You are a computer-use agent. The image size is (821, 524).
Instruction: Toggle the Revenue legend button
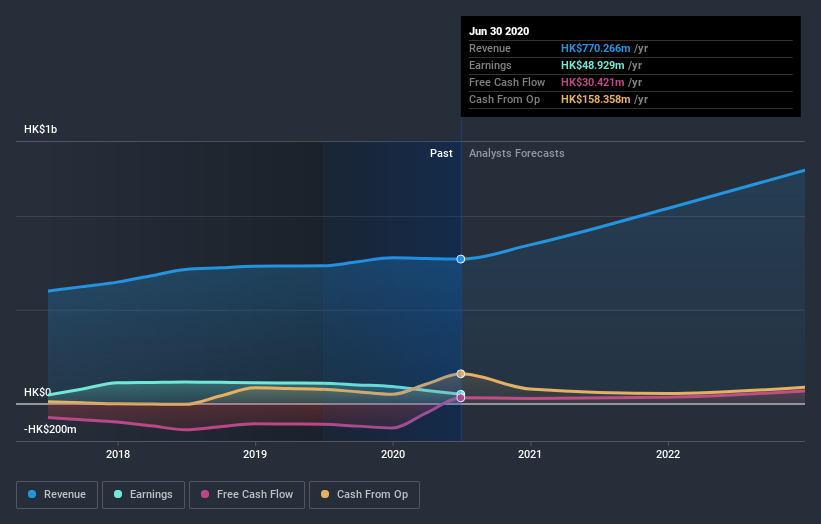57,495
